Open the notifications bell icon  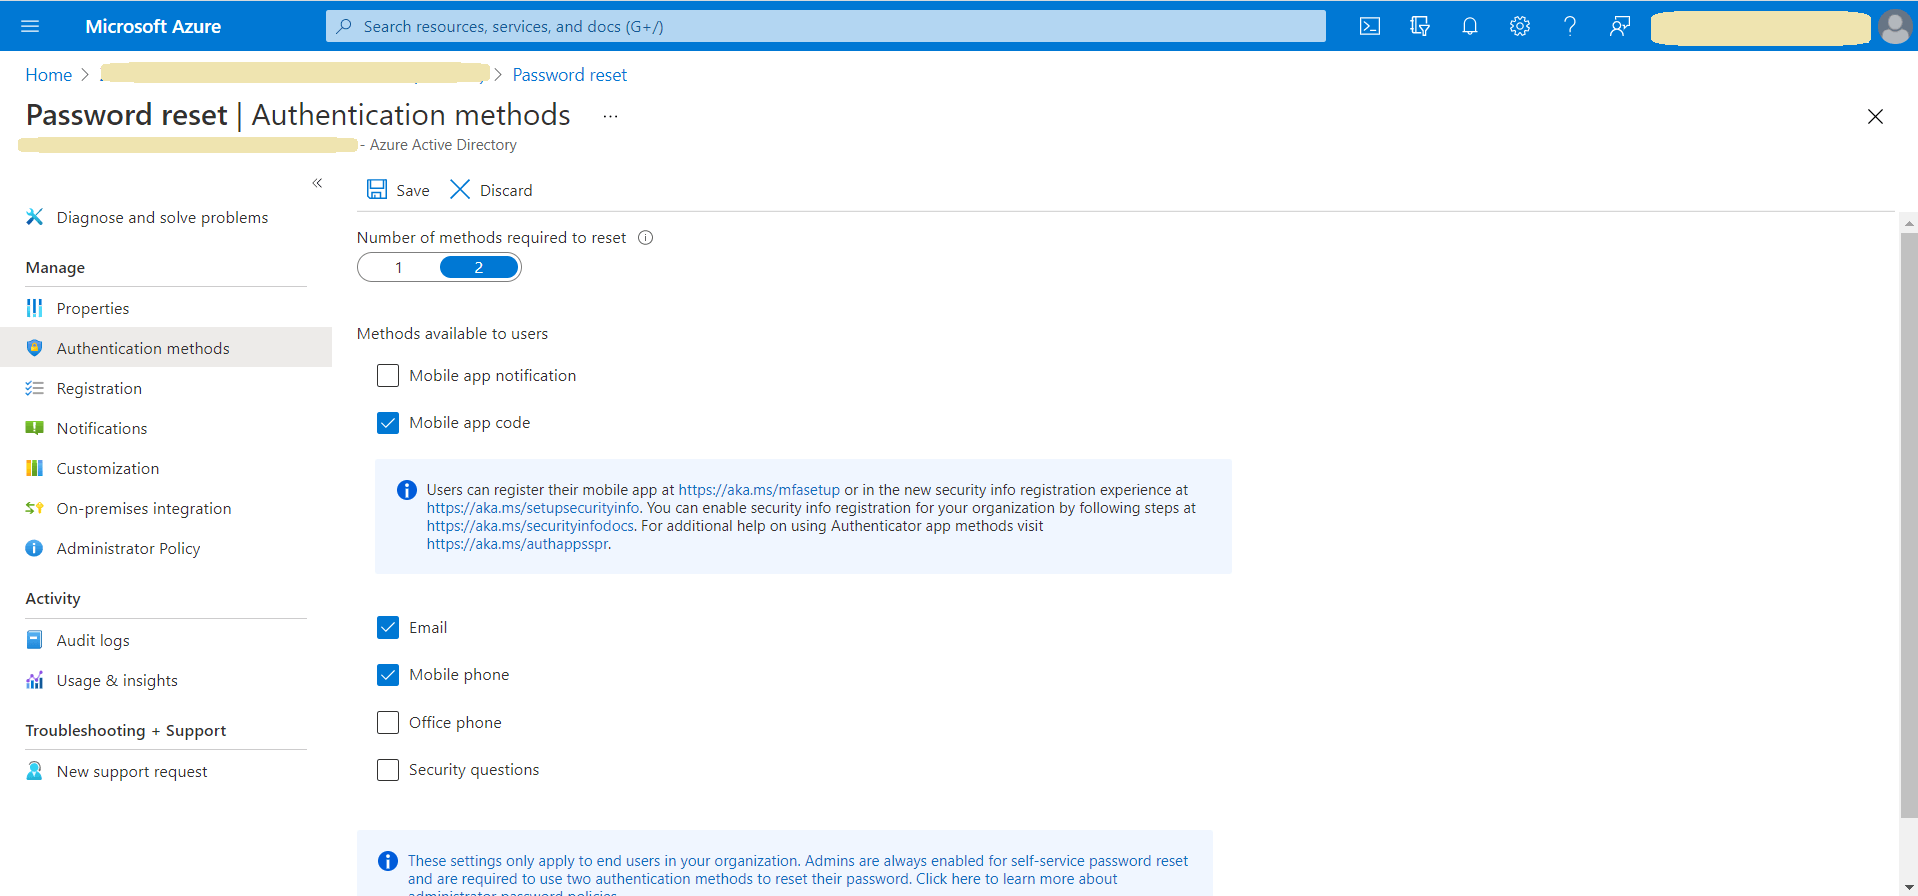click(x=1469, y=26)
